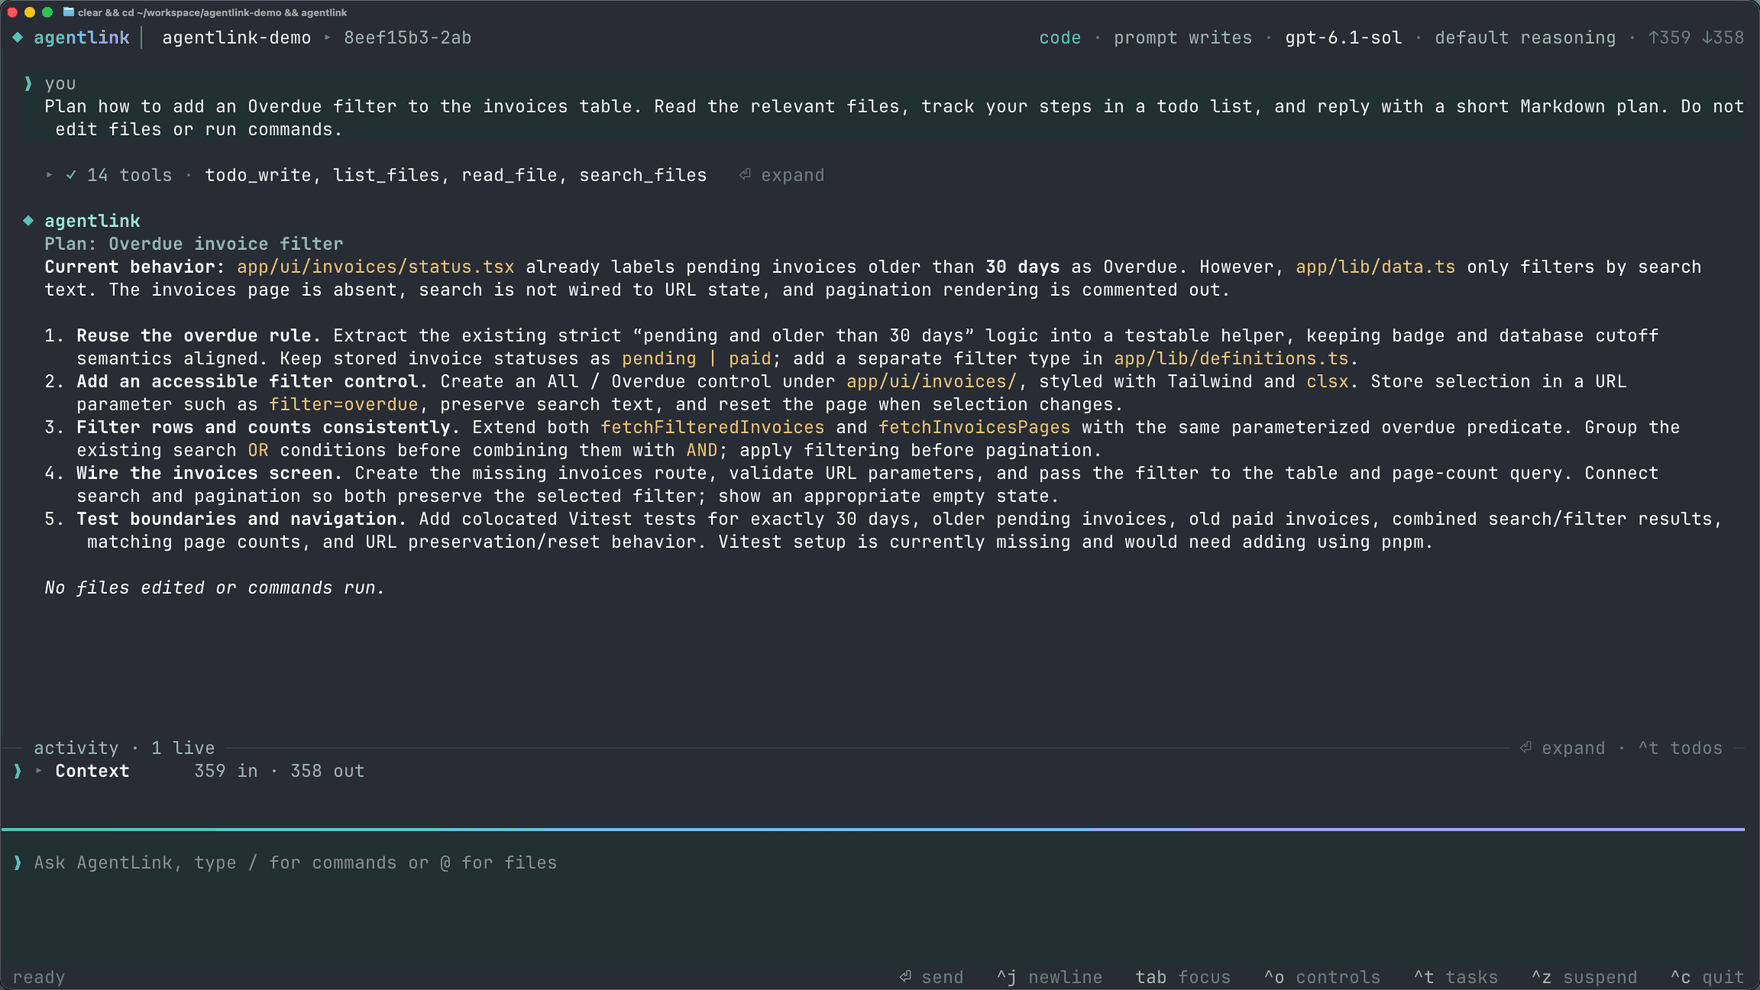
Task: Click the return-arrow icon in activity bar
Action: click(x=1525, y=747)
